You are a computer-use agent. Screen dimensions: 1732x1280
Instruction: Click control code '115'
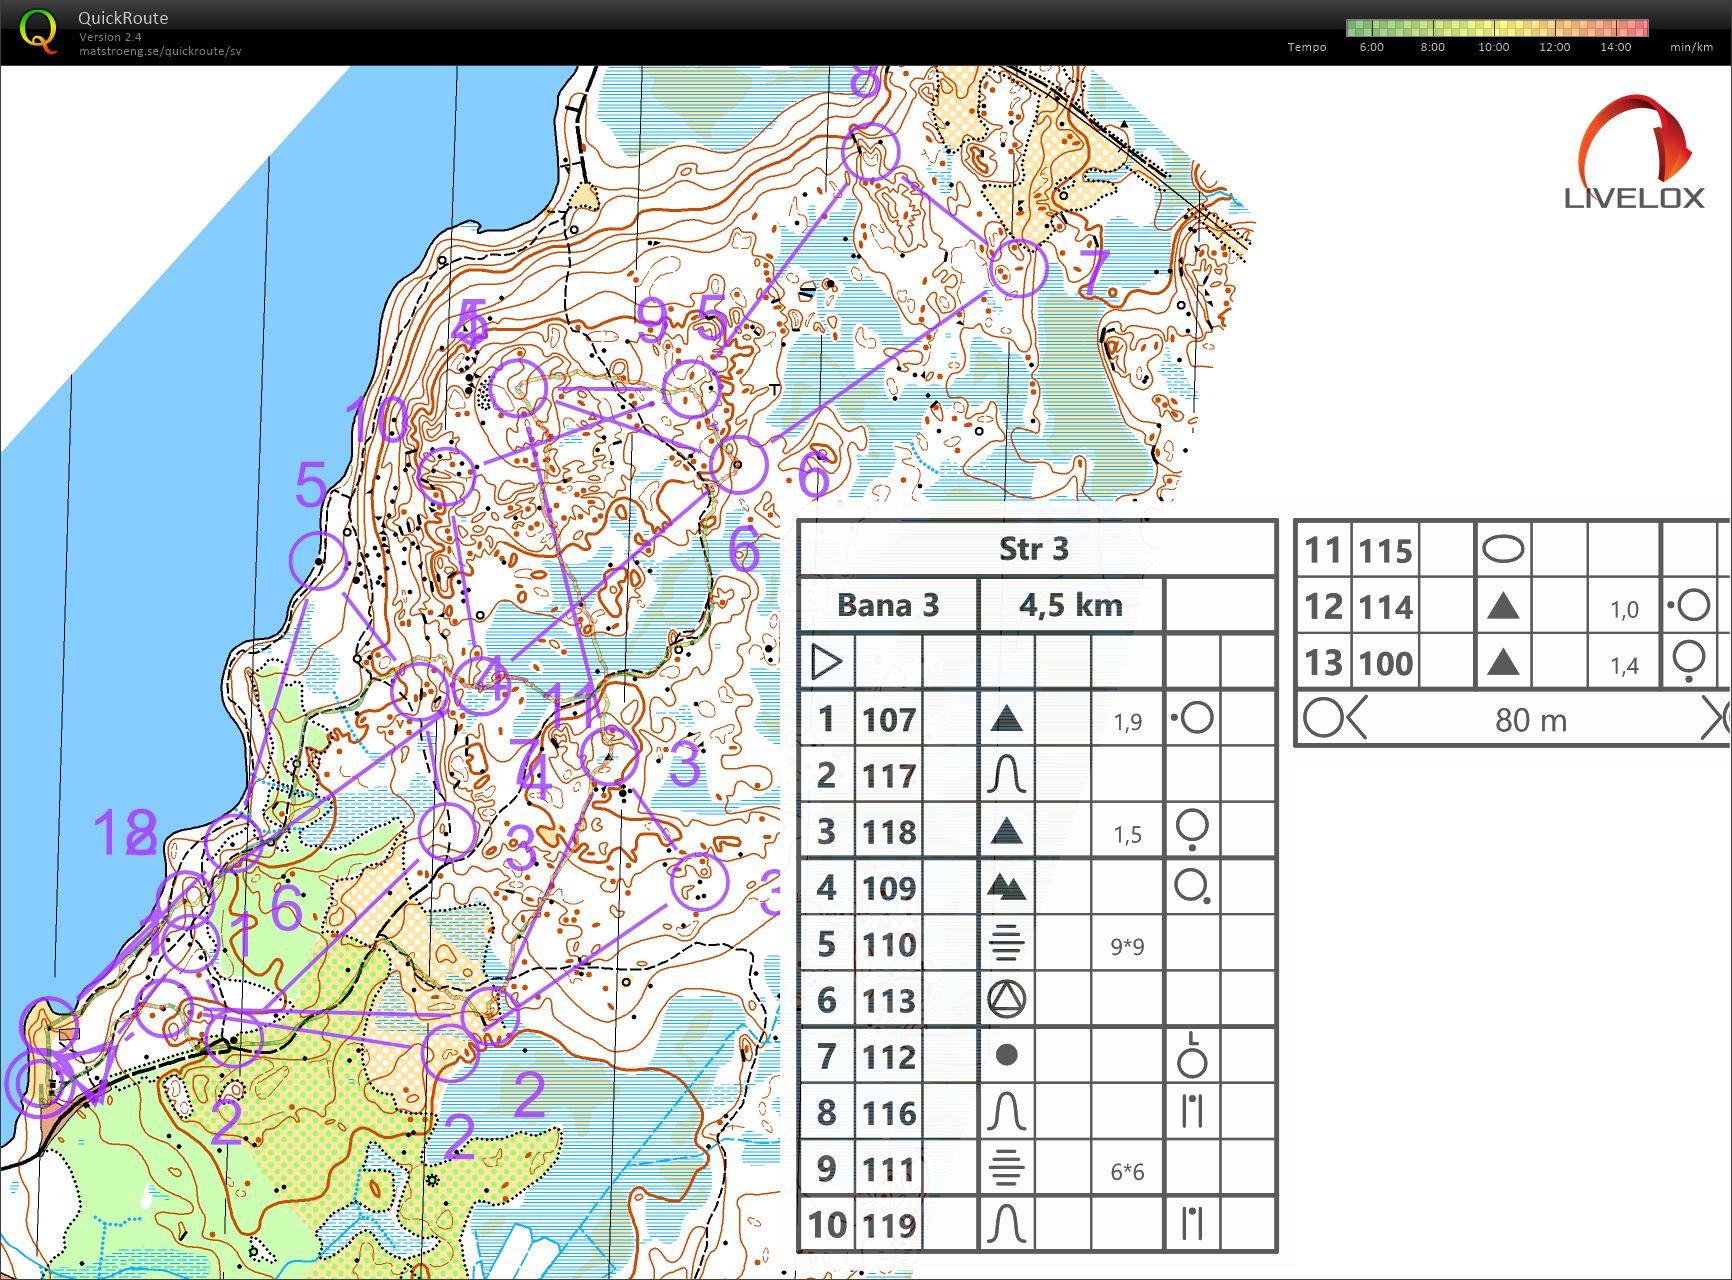pos(1385,550)
